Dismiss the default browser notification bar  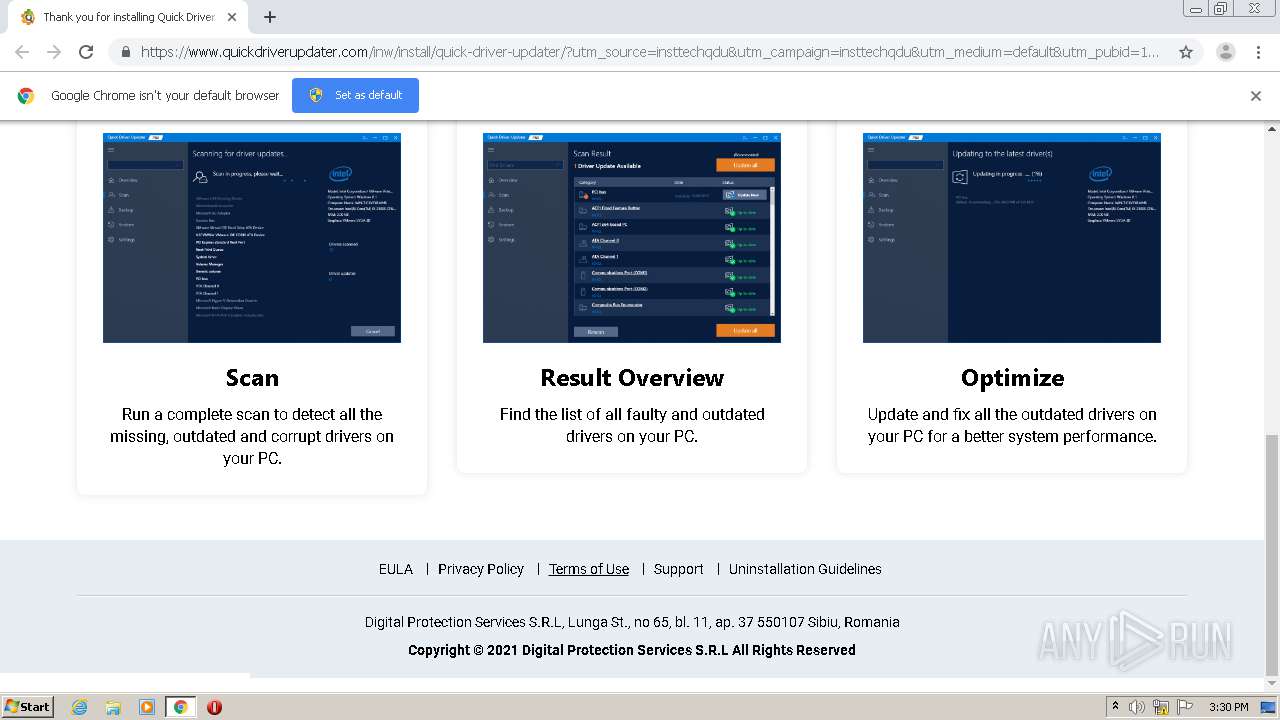[1256, 96]
